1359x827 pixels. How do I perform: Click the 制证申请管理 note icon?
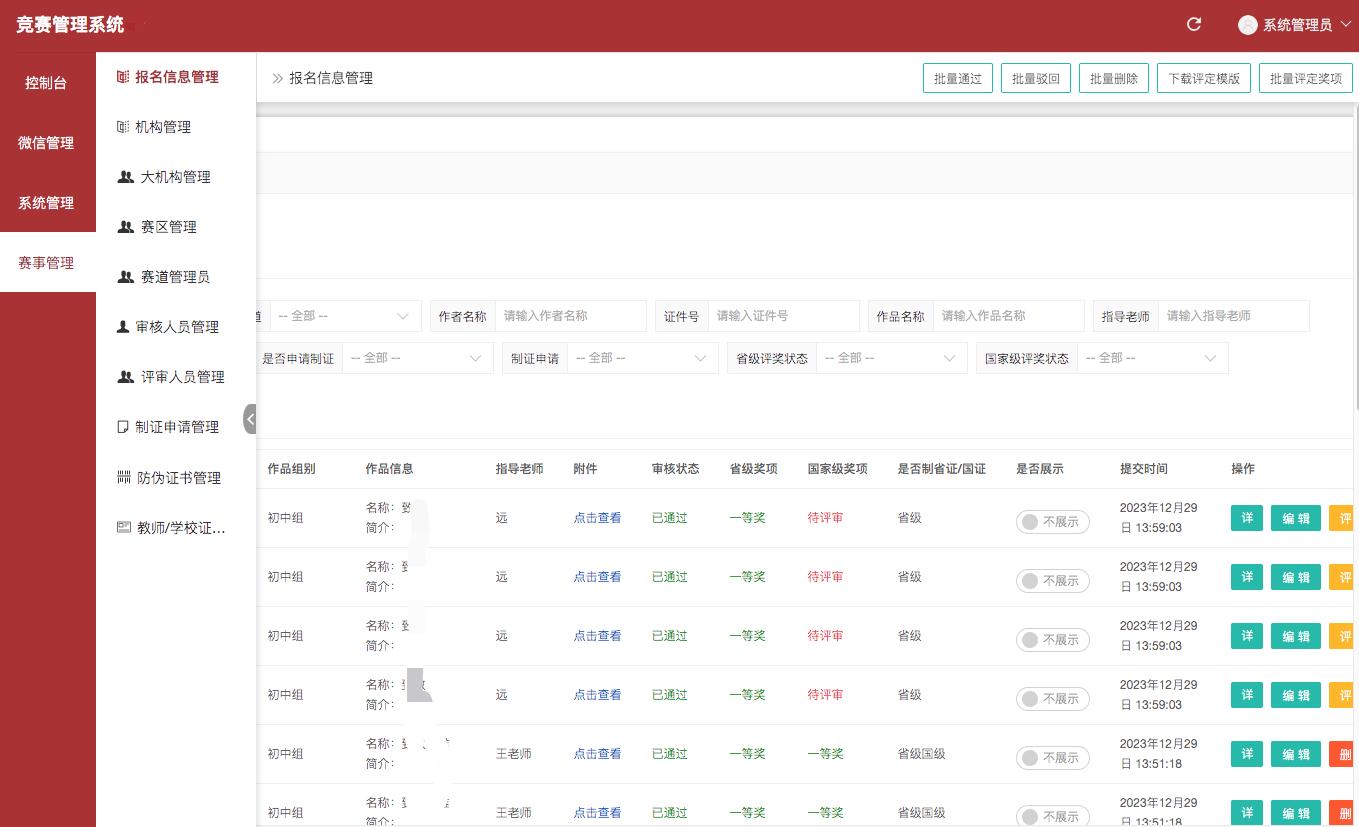pos(123,427)
